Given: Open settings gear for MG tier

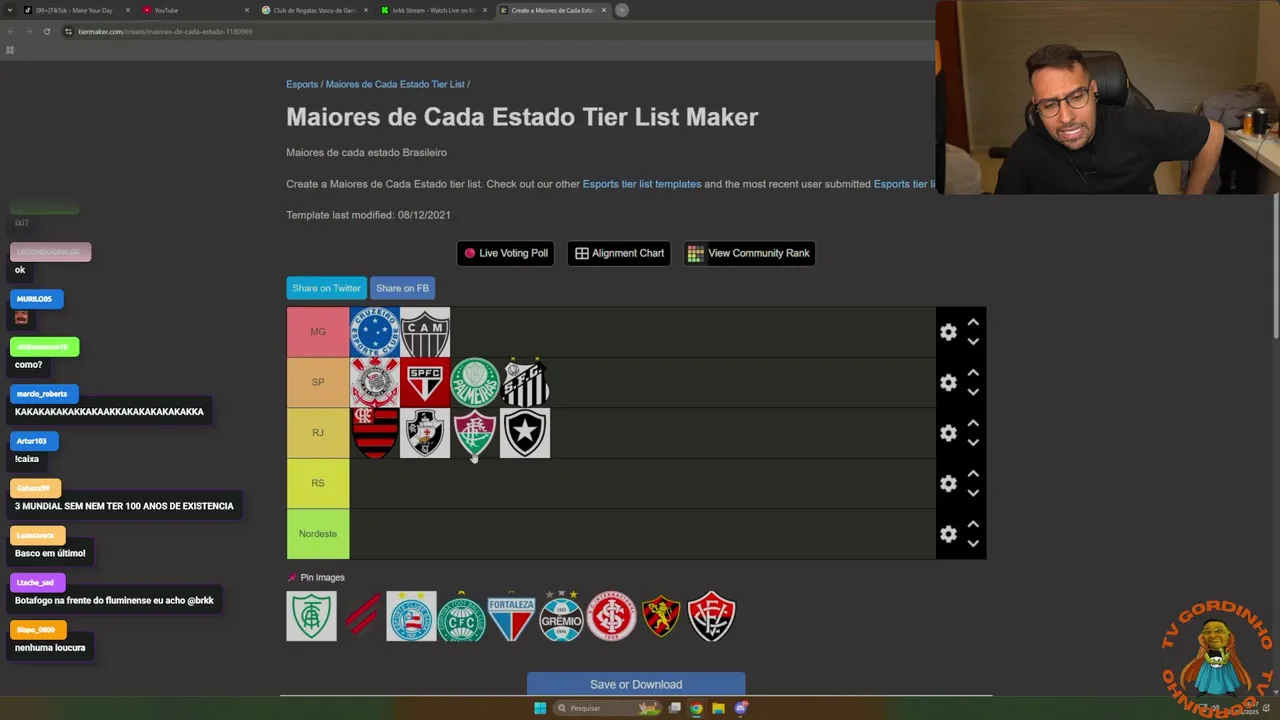Looking at the screenshot, I should pos(948,332).
